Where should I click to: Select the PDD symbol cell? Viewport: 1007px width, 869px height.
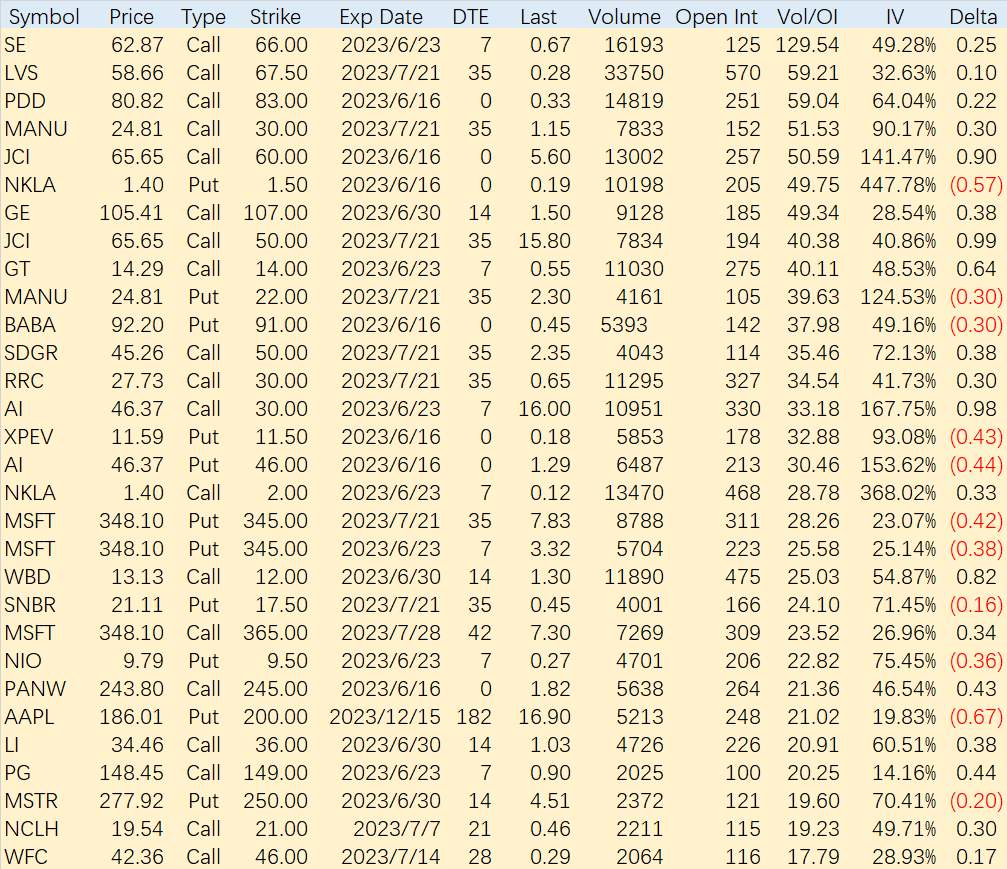[25, 101]
